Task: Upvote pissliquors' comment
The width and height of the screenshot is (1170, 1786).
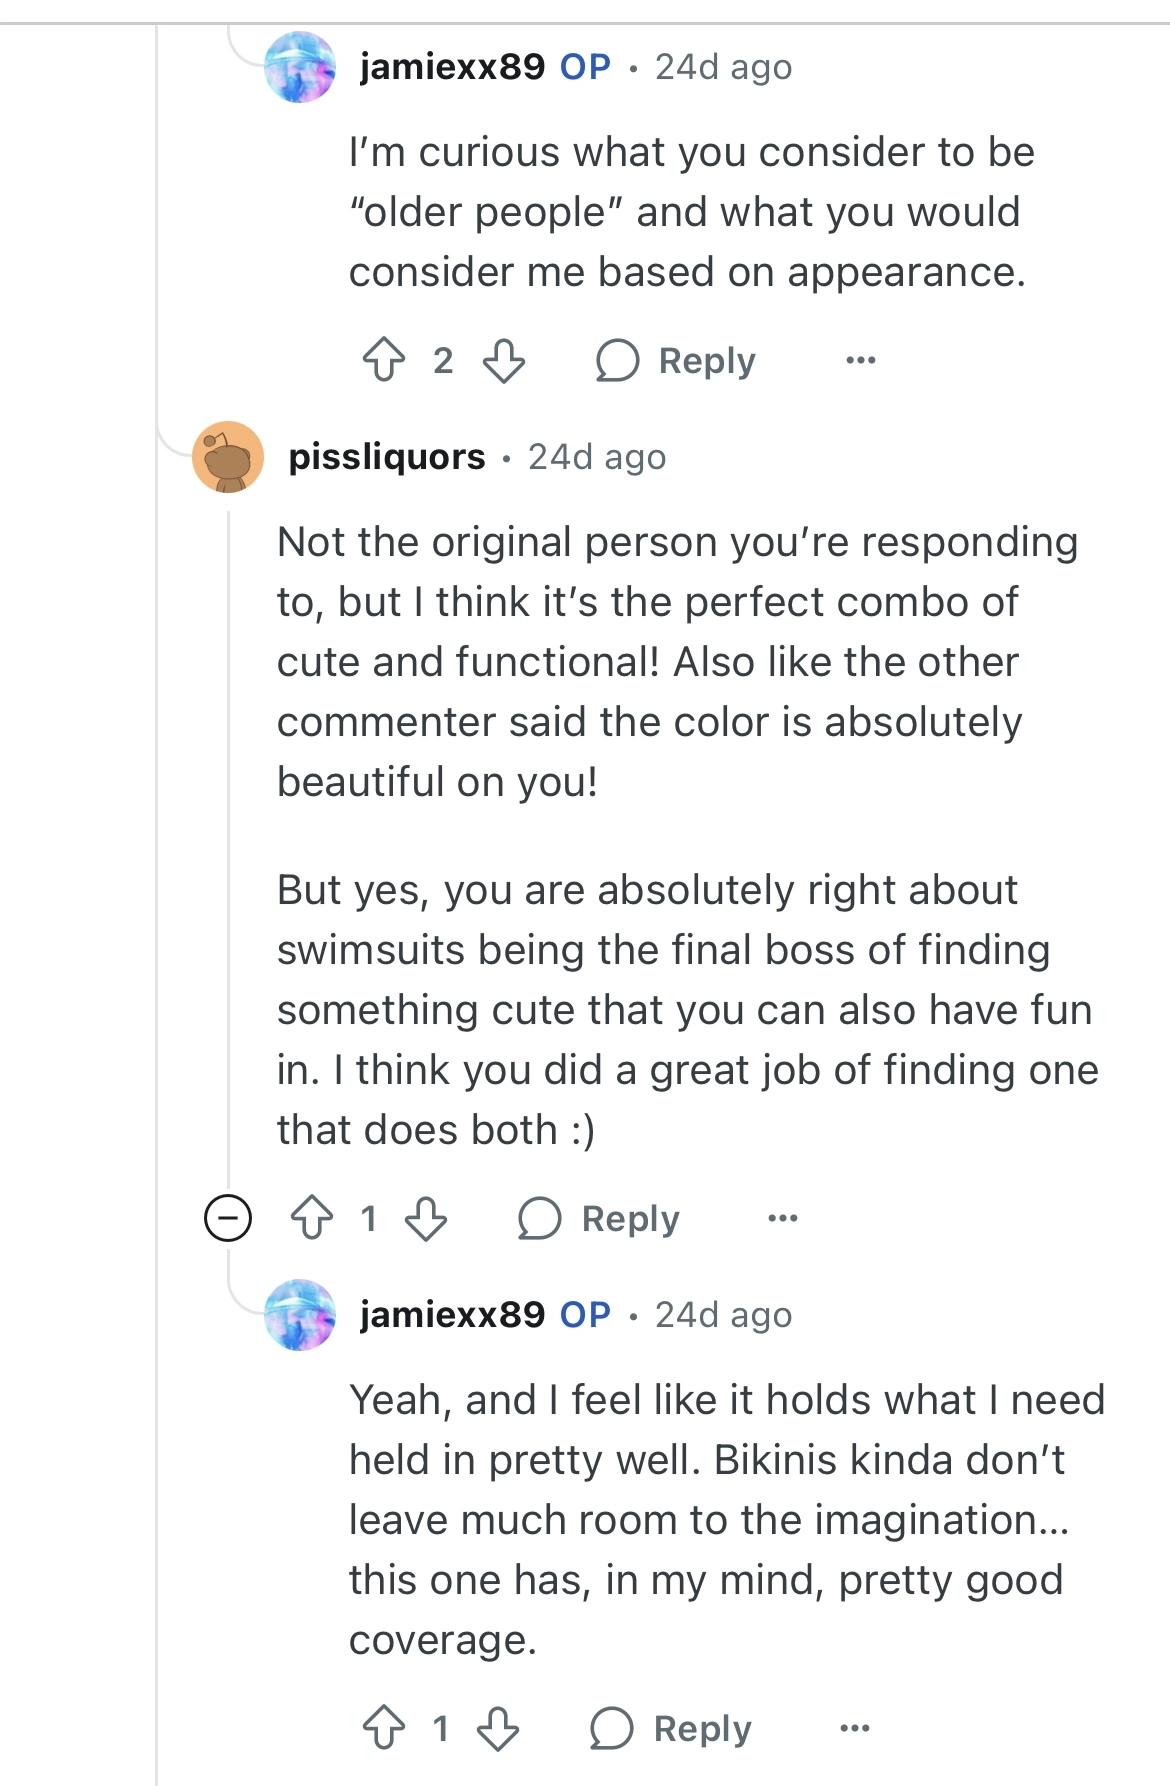Action: (x=312, y=1218)
